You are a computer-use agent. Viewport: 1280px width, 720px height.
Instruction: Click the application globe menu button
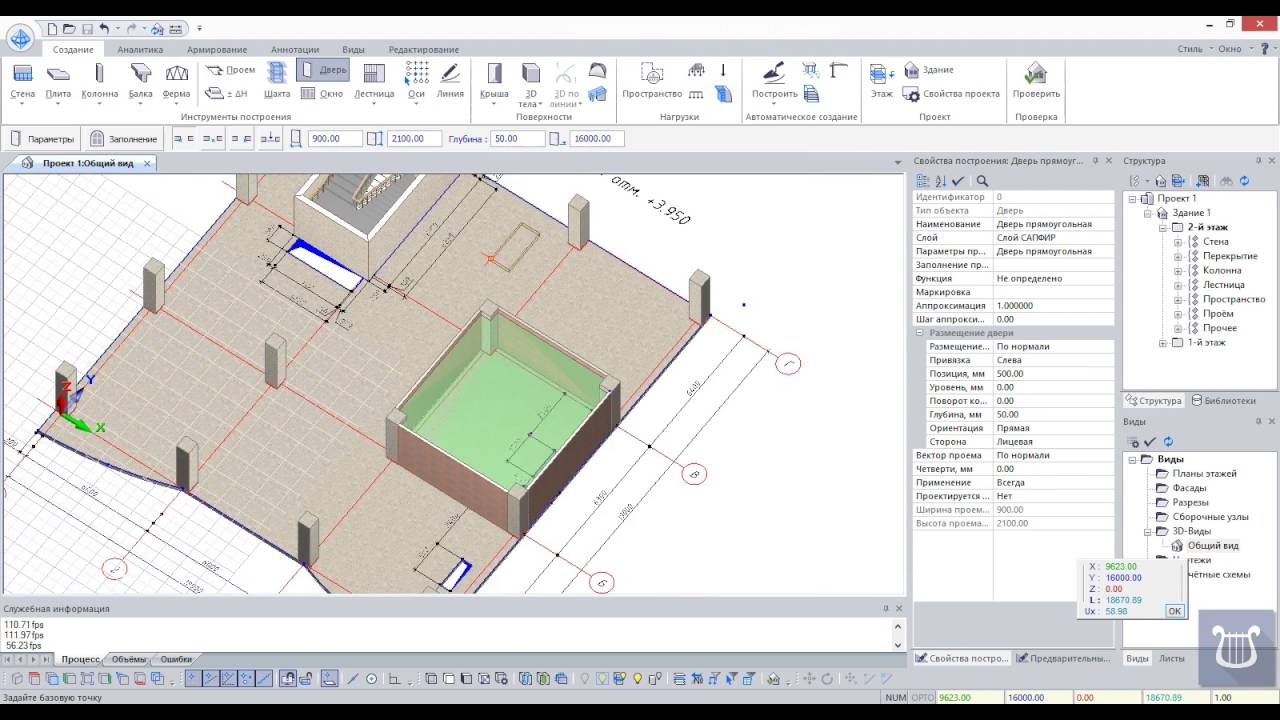20,39
